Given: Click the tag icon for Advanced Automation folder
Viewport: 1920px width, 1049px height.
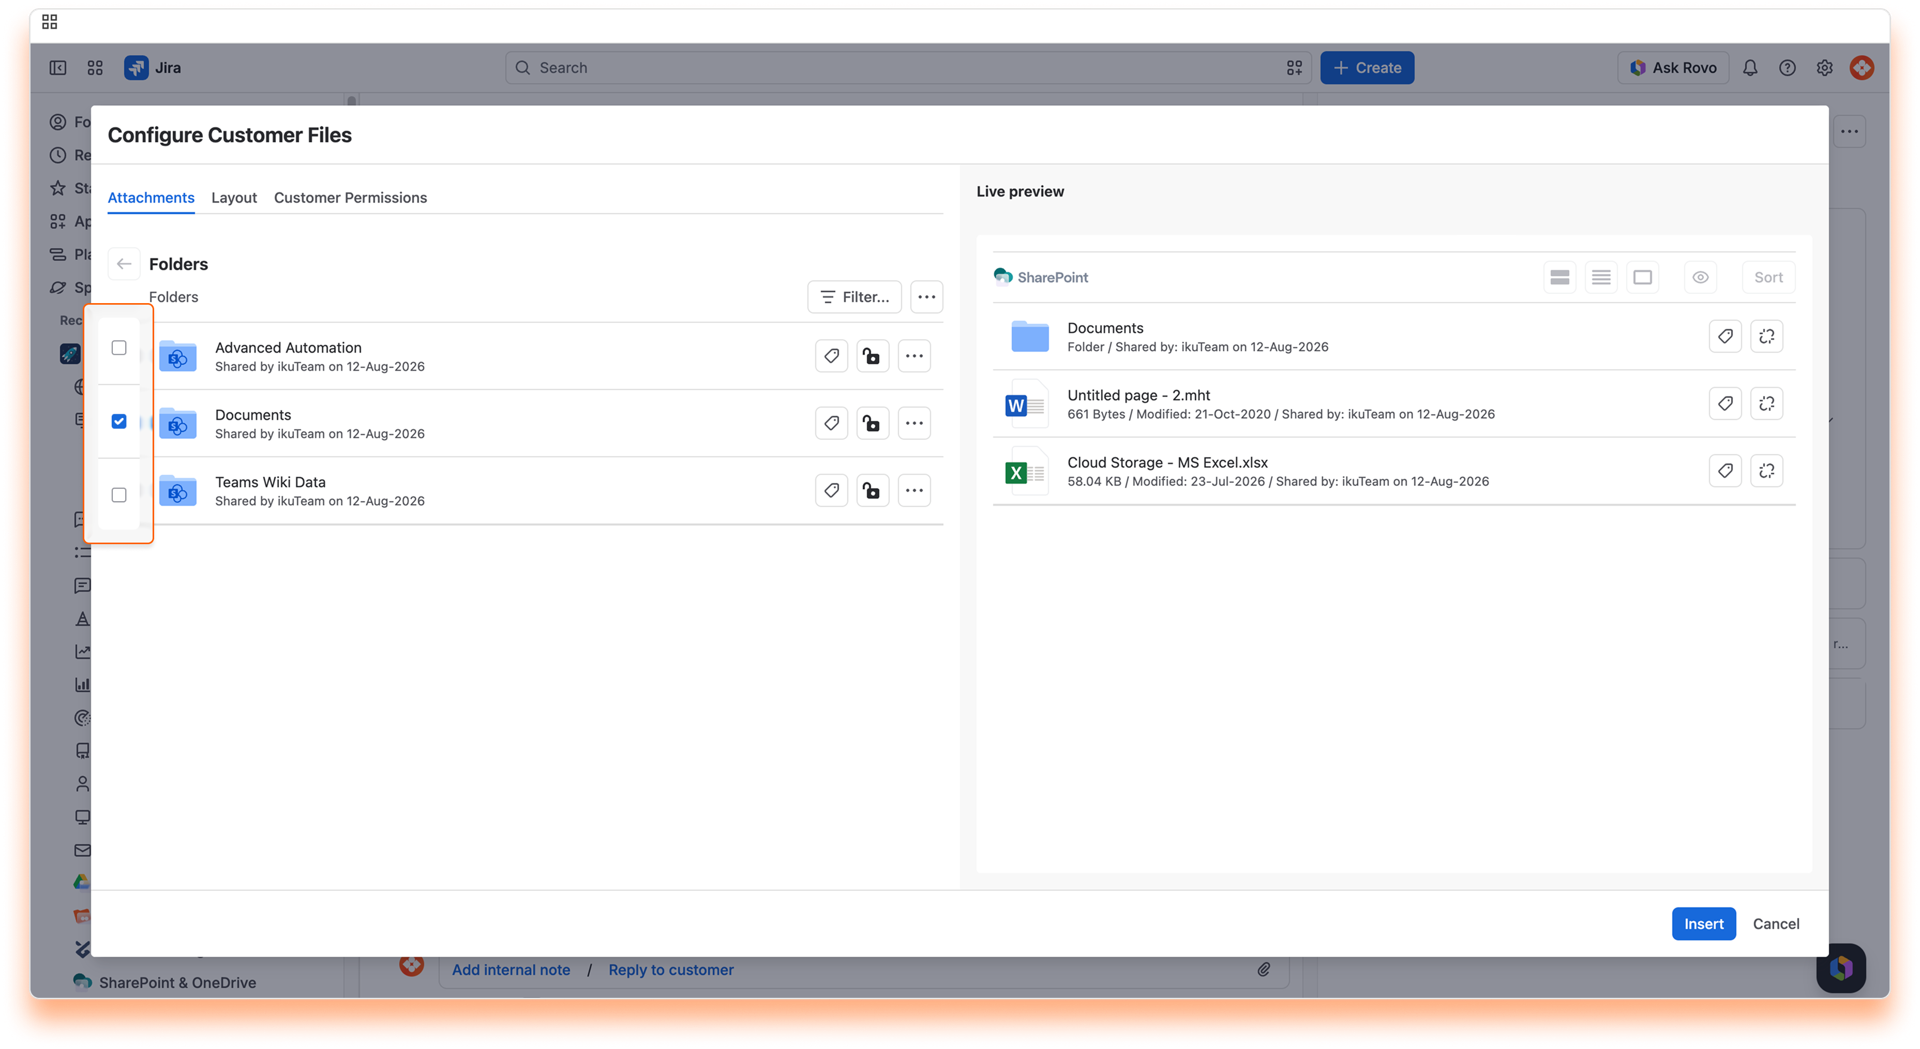Looking at the screenshot, I should click(831, 356).
